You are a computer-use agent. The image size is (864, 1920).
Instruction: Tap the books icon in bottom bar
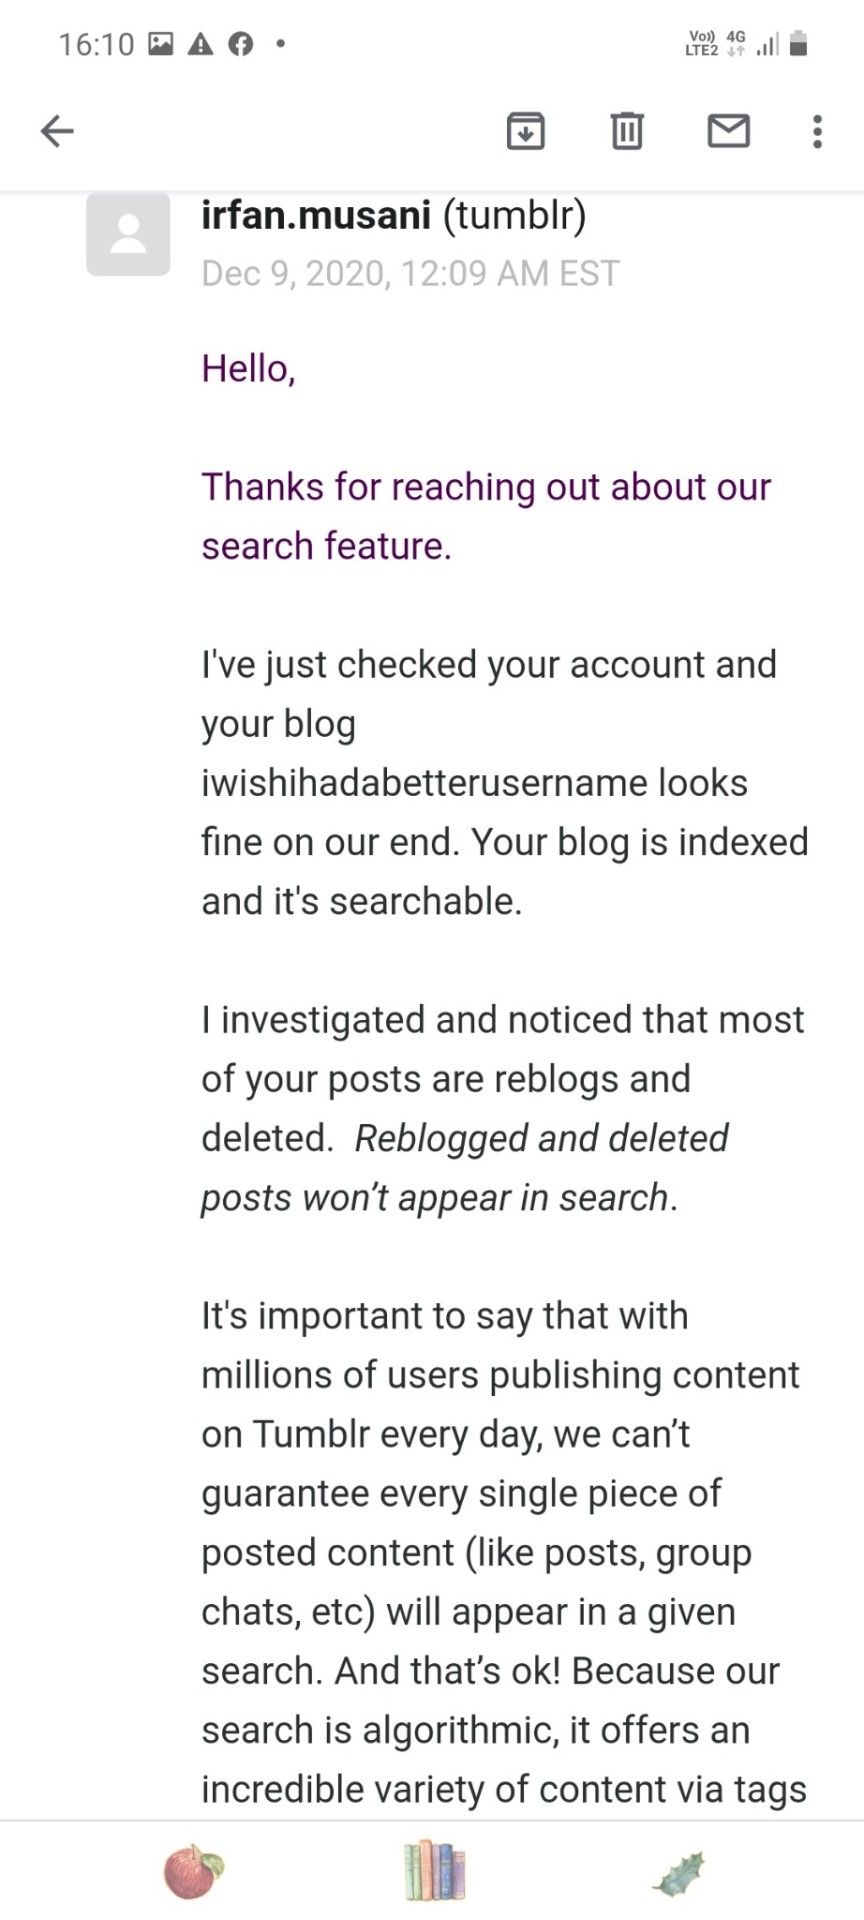(435, 1870)
